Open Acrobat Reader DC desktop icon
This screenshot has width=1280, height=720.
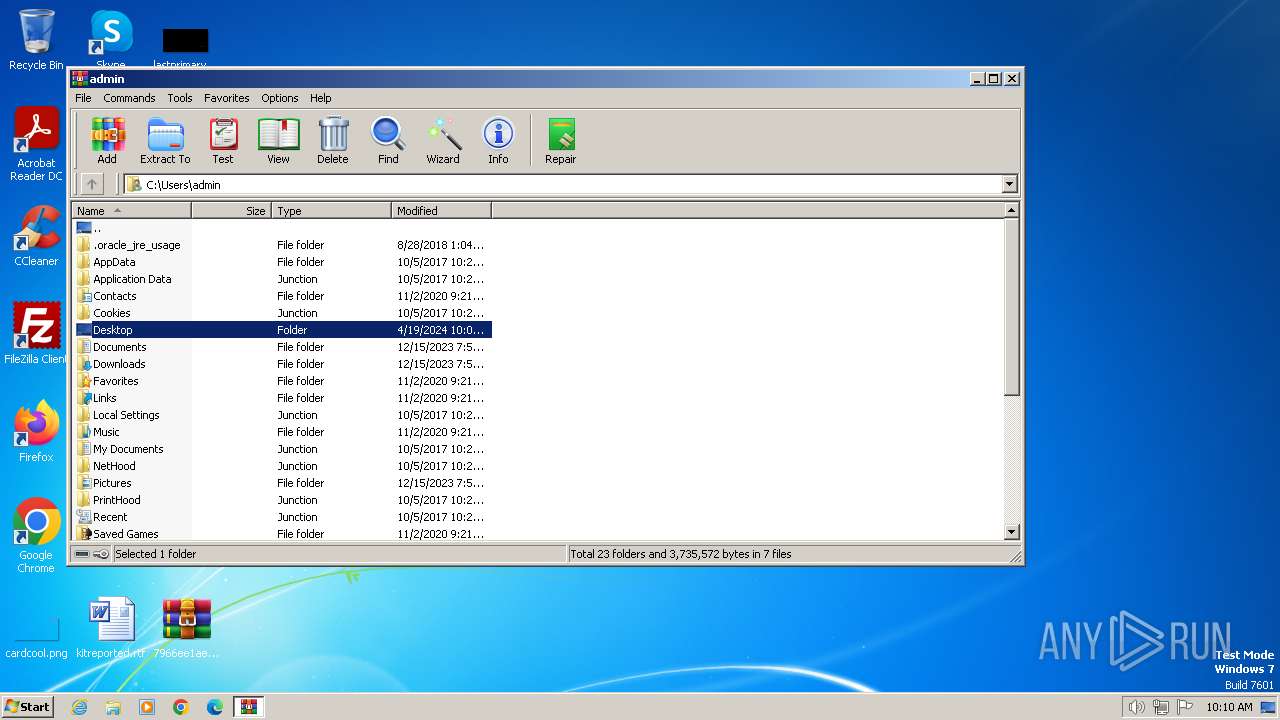tap(36, 145)
